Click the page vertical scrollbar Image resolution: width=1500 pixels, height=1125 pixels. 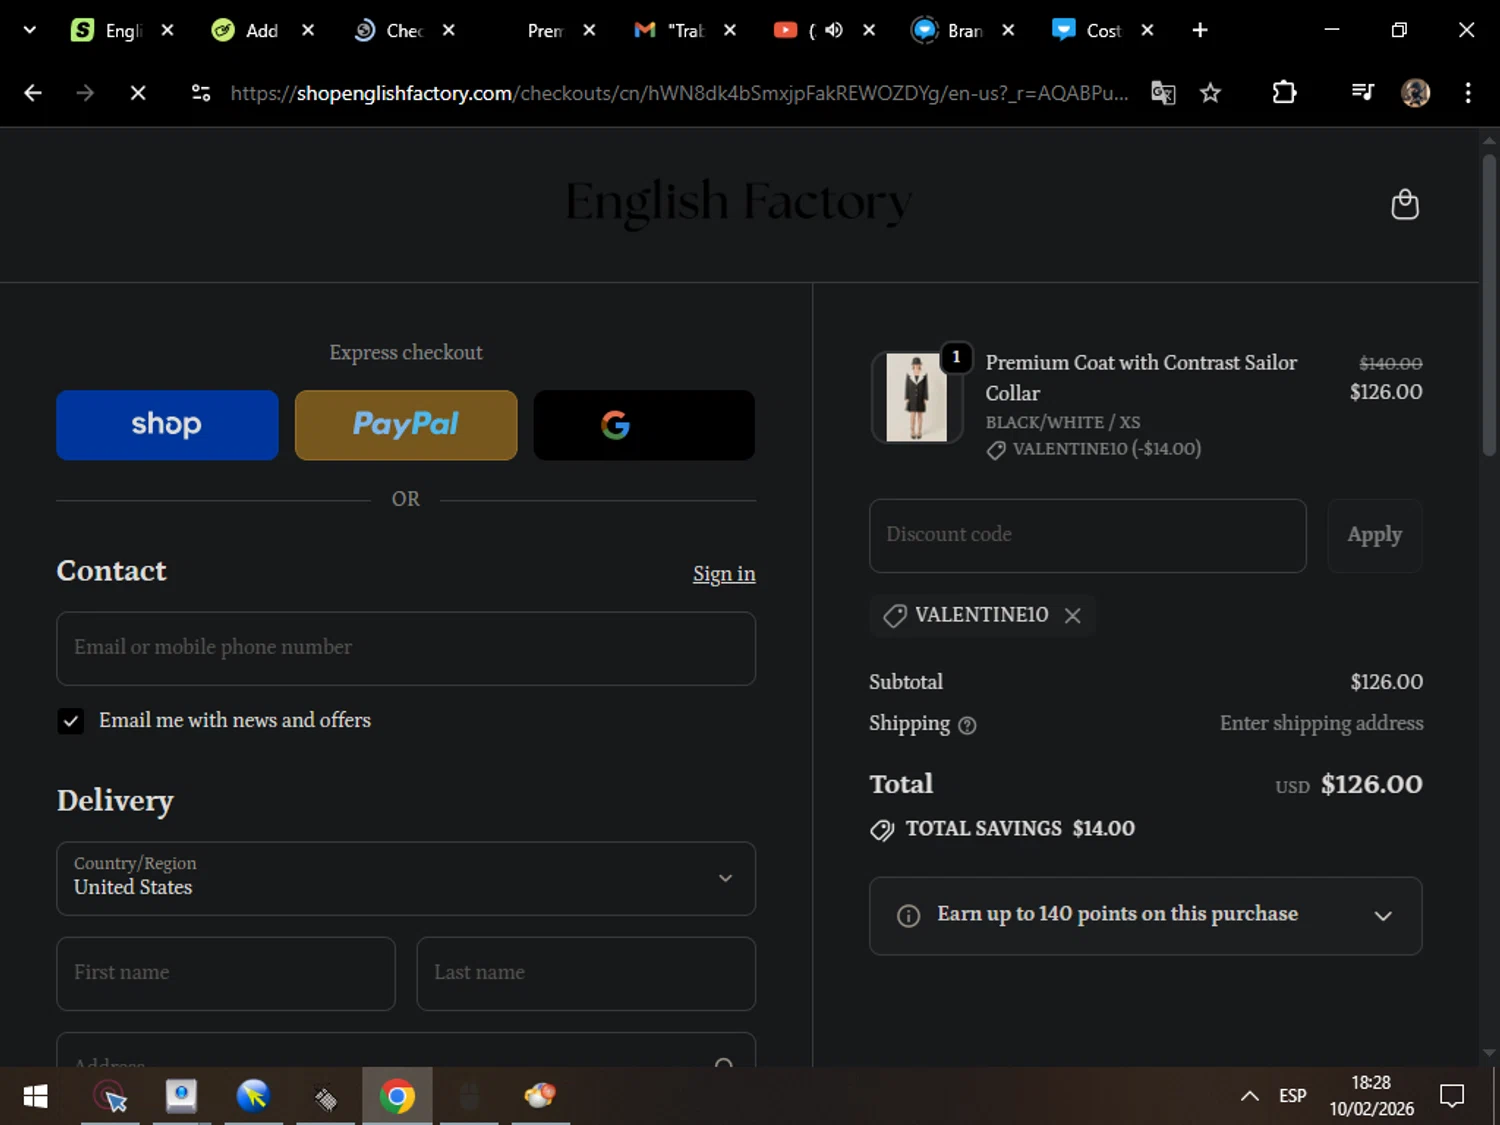[x=1489, y=305]
